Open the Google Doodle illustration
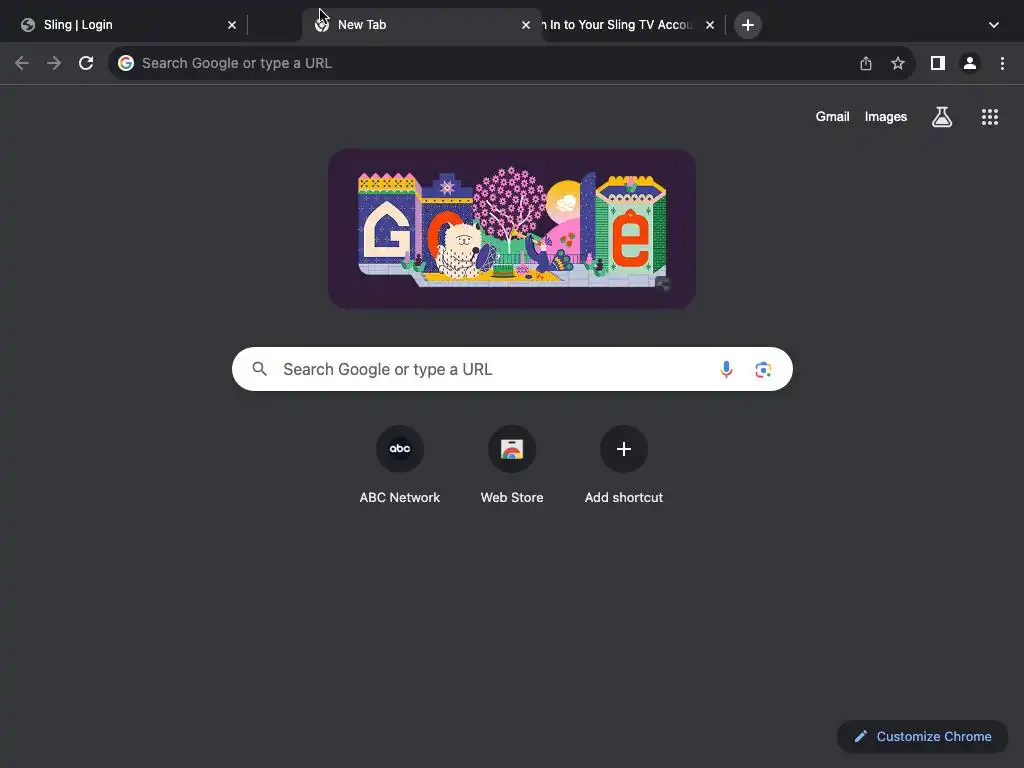The image size is (1024, 768). click(x=512, y=229)
